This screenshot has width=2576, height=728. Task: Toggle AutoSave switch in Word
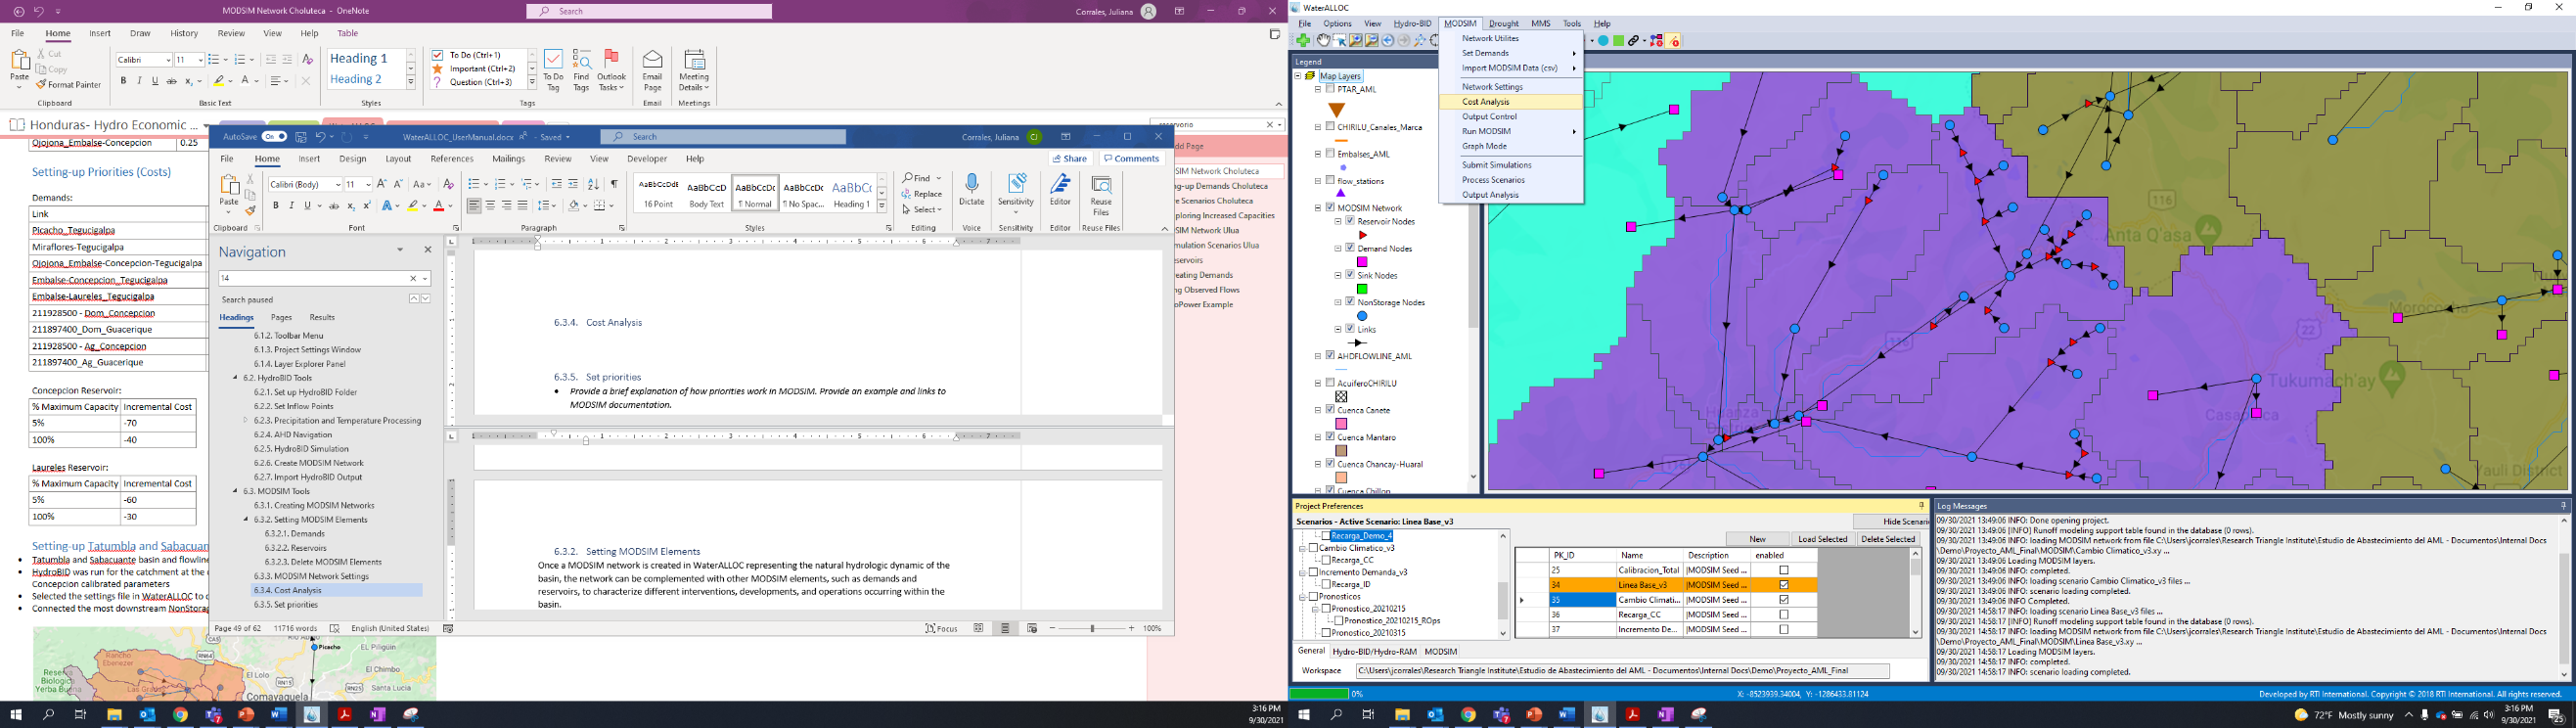[274, 137]
